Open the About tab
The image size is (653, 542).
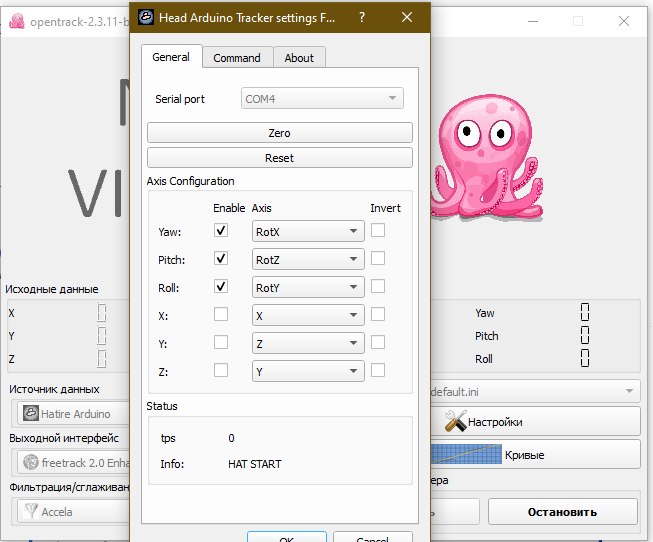[299, 58]
